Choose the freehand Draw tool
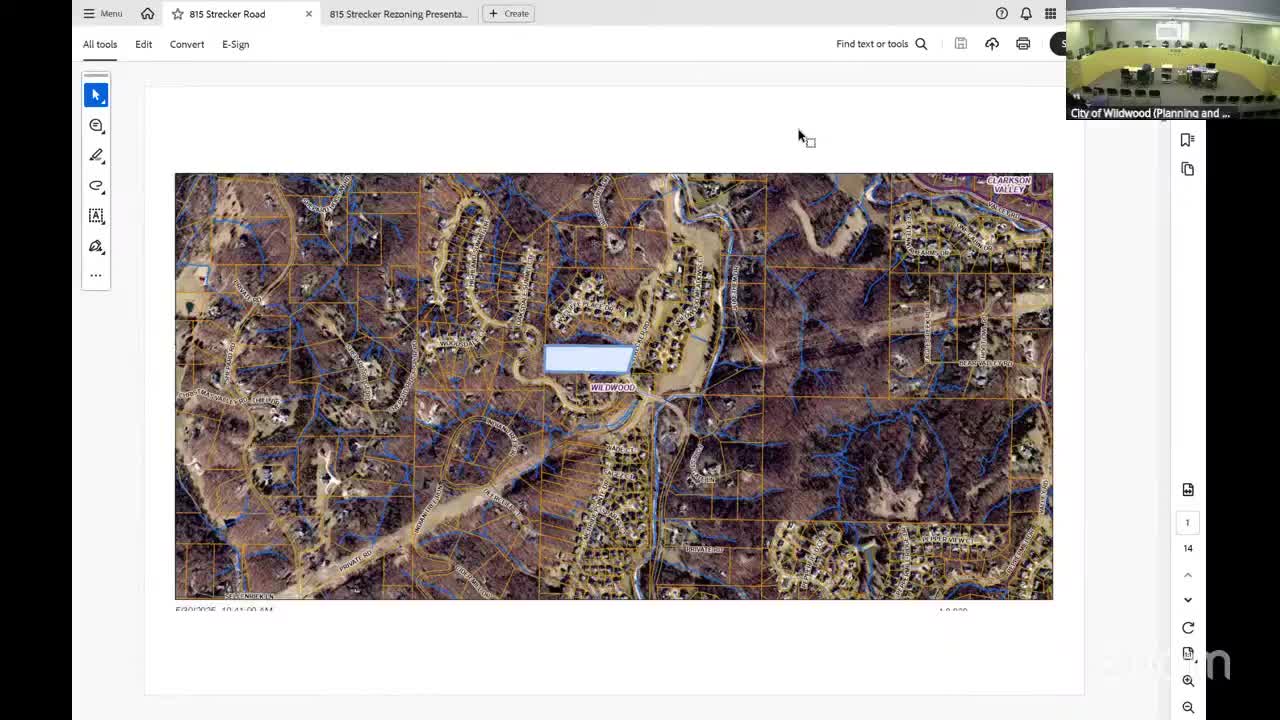 click(x=96, y=185)
